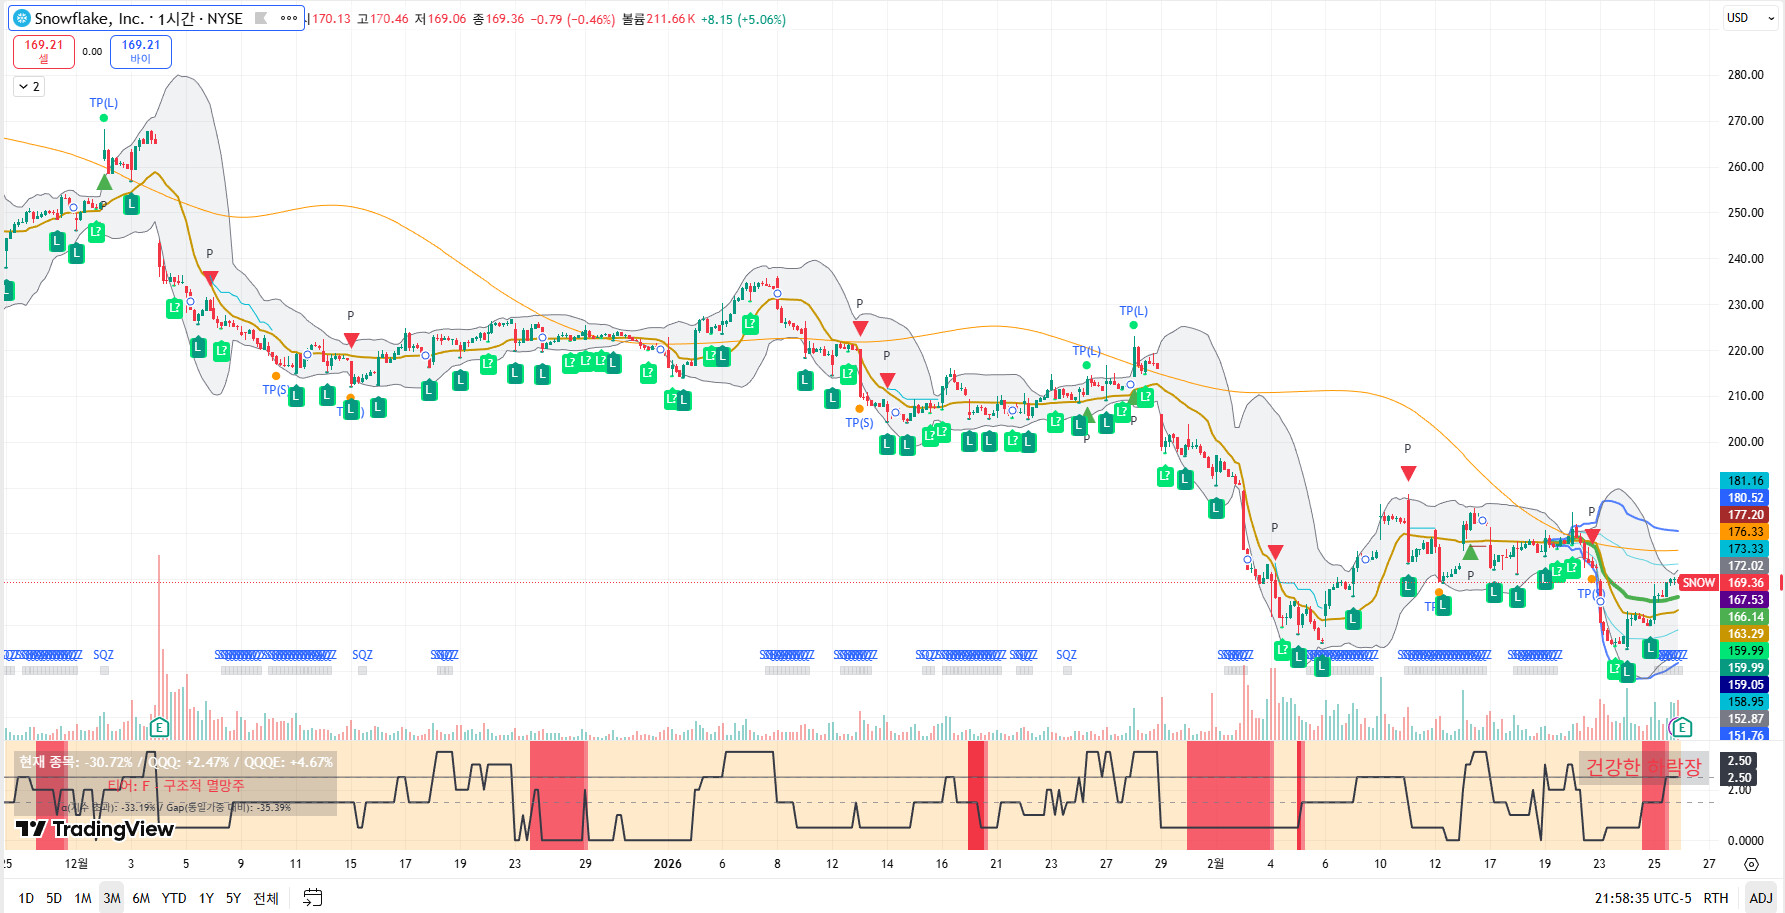Click the 21:58:35 UTC-5 timezone clock
This screenshot has width=1785, height=913.
point(1643,898)
